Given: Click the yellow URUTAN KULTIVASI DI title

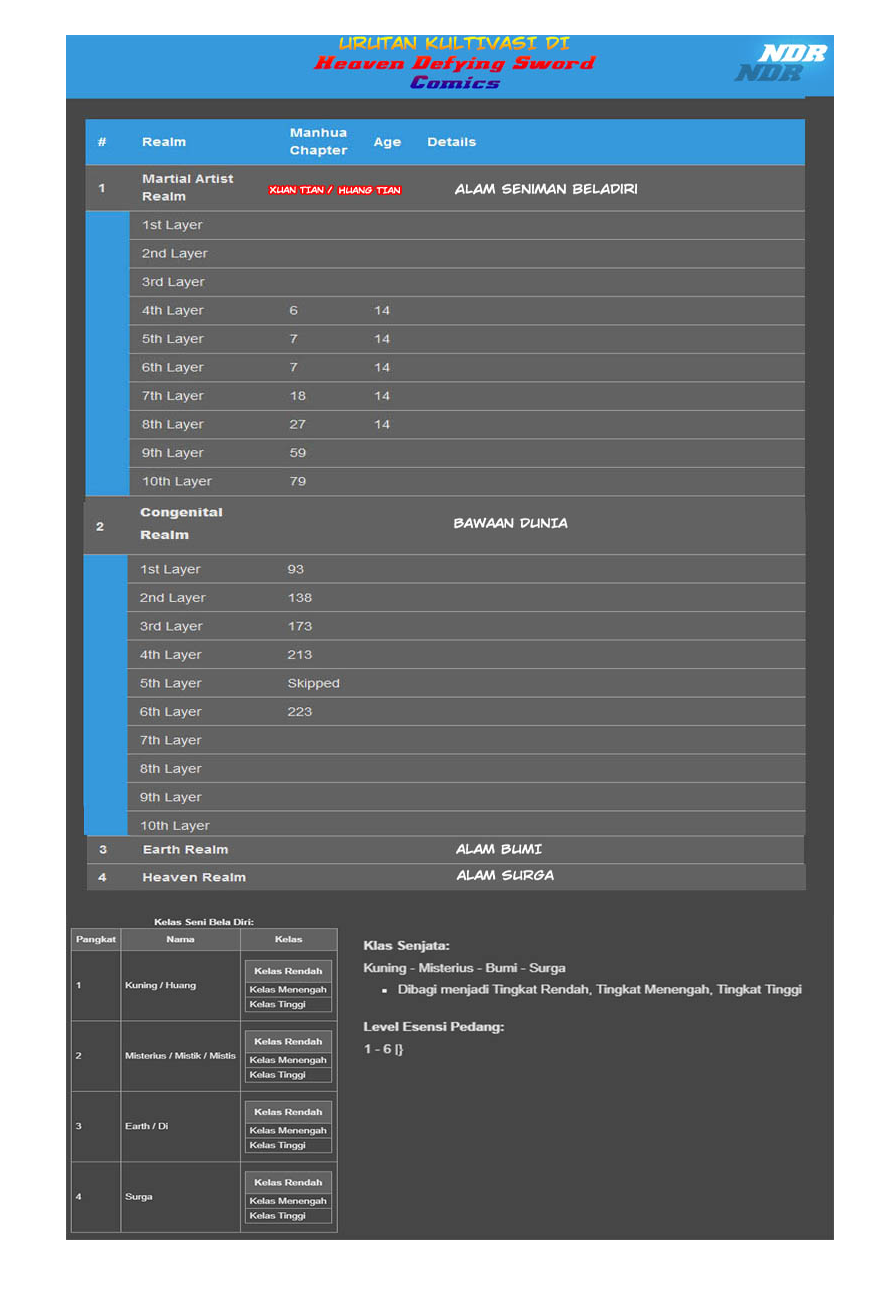Looking at the screenshot, I should (455, 44).
